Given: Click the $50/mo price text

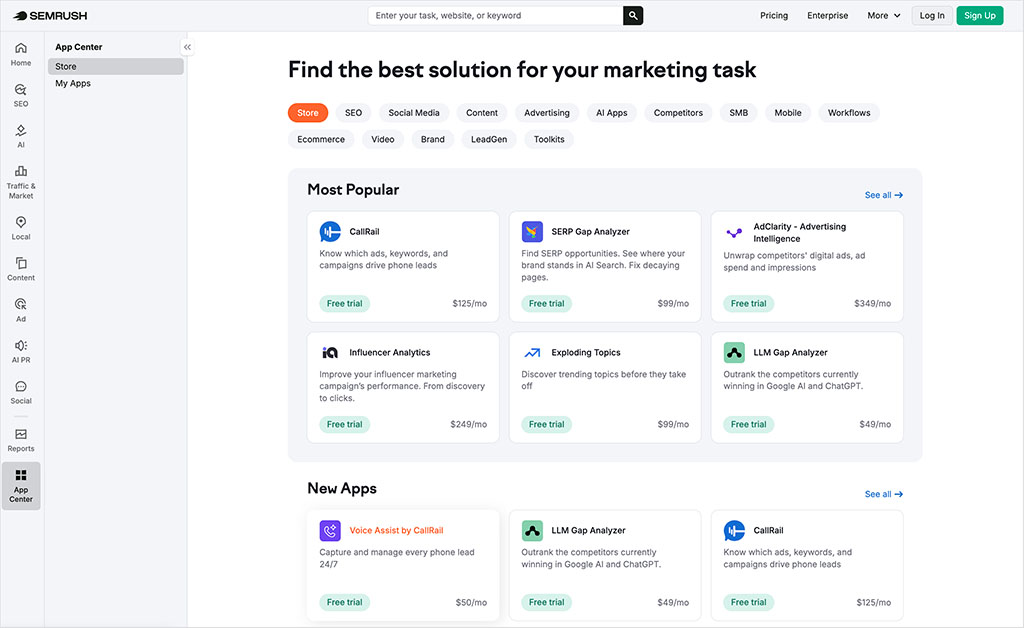Looking at the screenshot, I should [x=472, y=603].
